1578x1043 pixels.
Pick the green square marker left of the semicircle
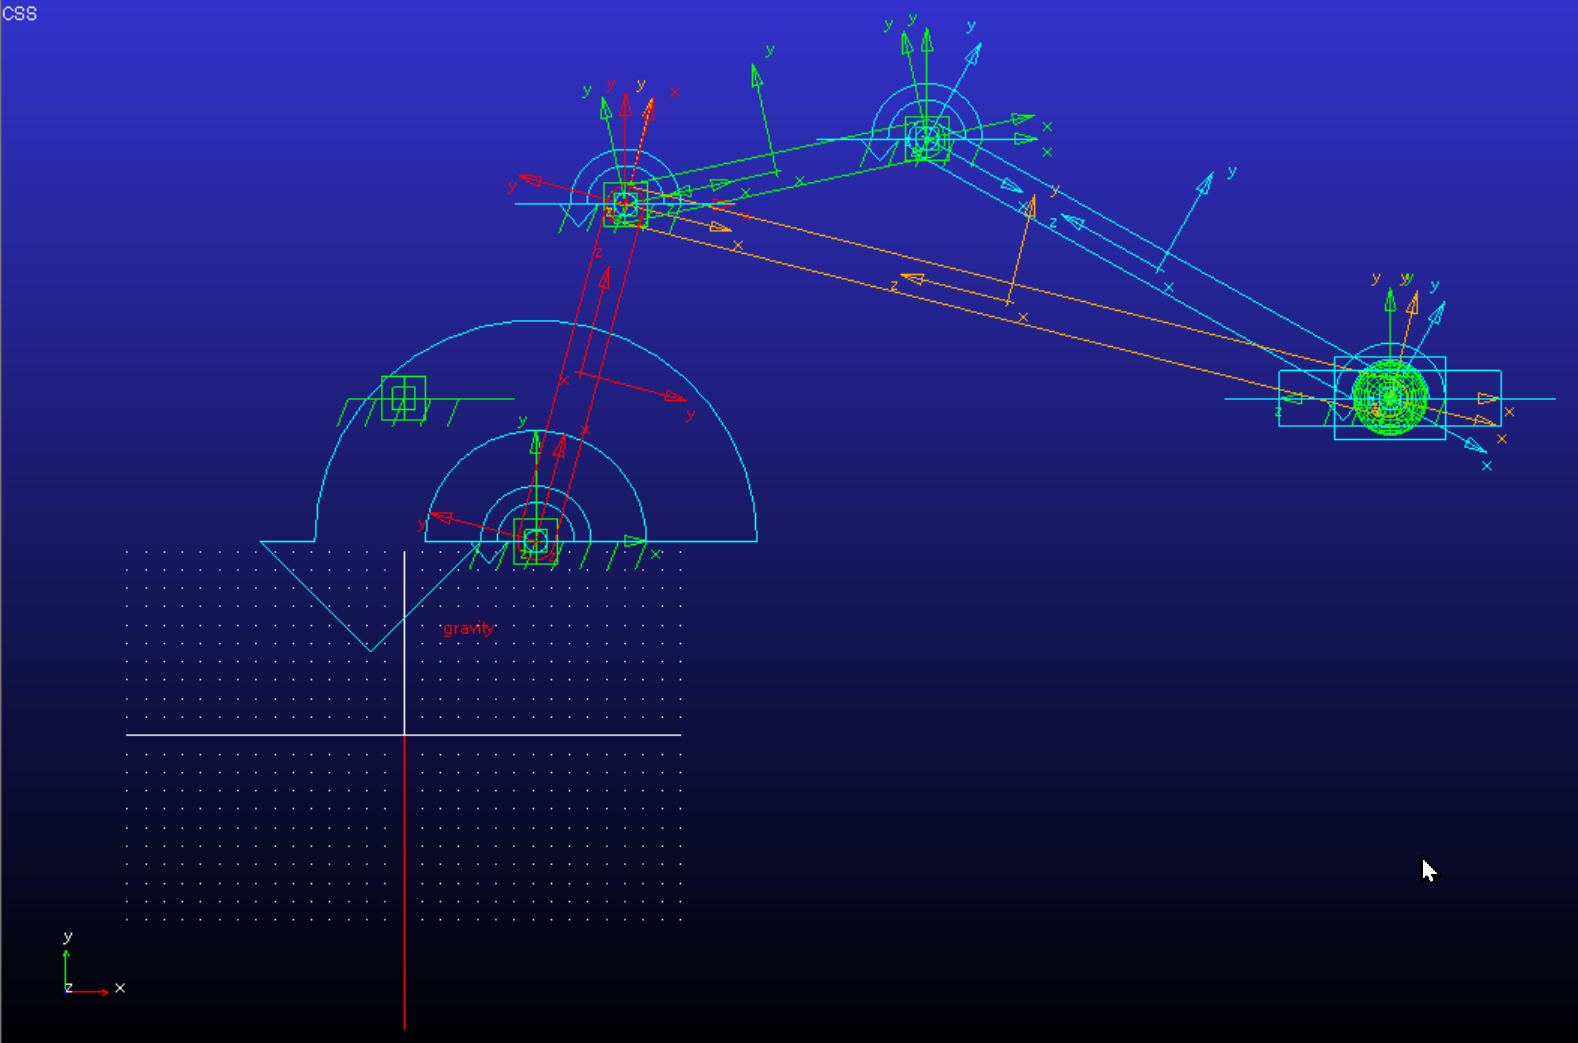[404, 398]
